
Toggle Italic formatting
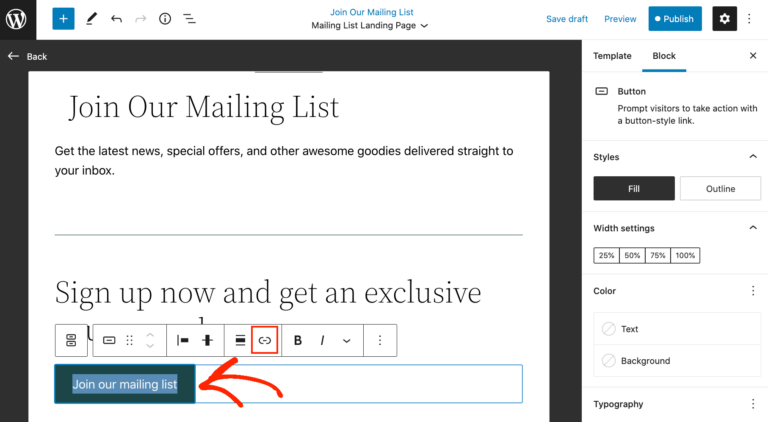tap(322, 340)
